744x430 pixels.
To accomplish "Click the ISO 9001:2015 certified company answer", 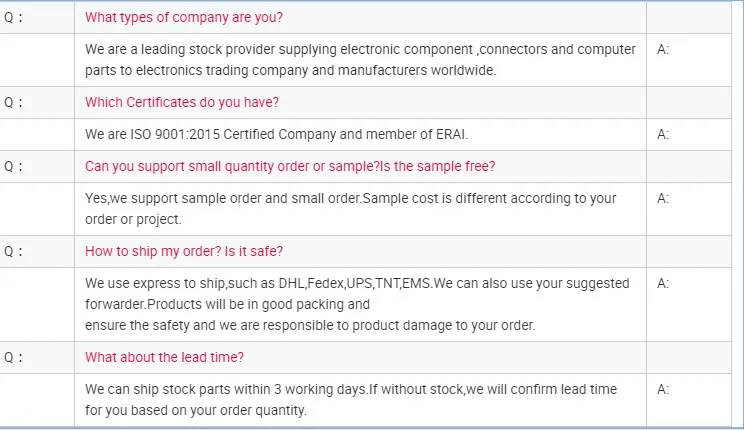I will 276,134.
